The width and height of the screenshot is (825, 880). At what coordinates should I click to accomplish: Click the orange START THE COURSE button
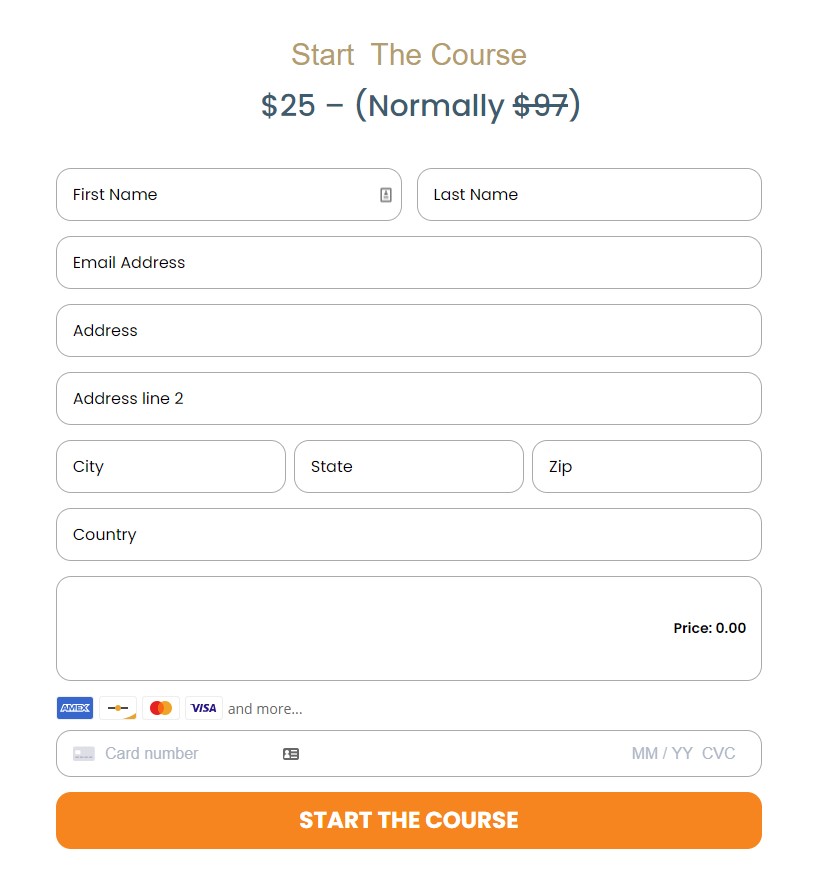pos(409,821)
